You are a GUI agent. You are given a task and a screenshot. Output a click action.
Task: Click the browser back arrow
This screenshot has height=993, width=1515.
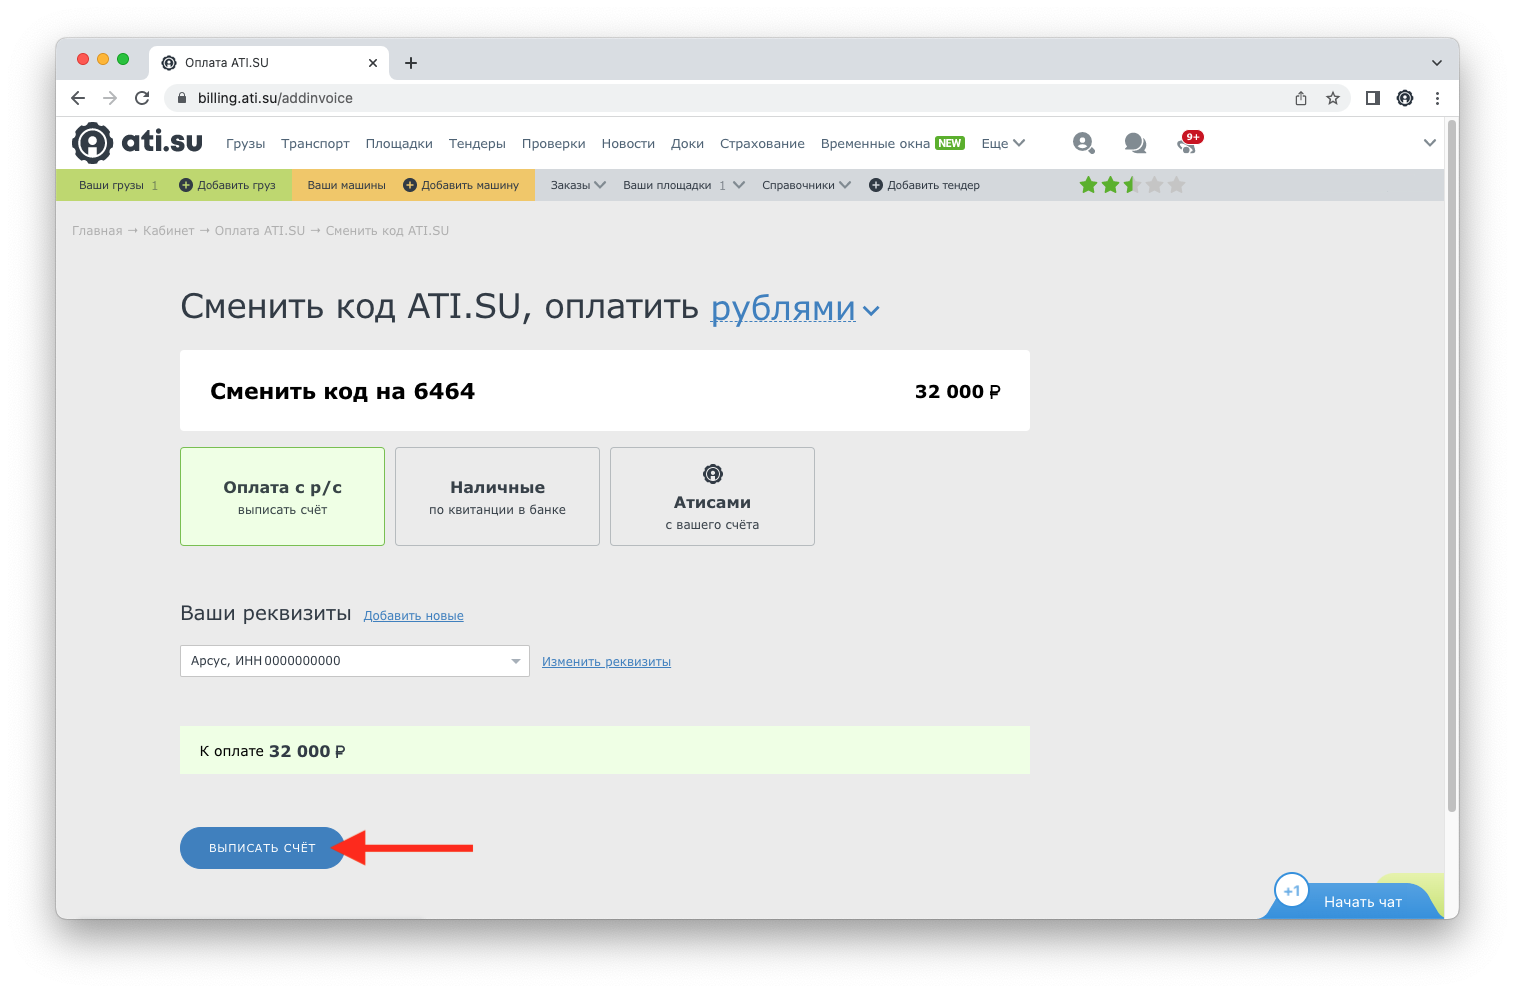78,98
